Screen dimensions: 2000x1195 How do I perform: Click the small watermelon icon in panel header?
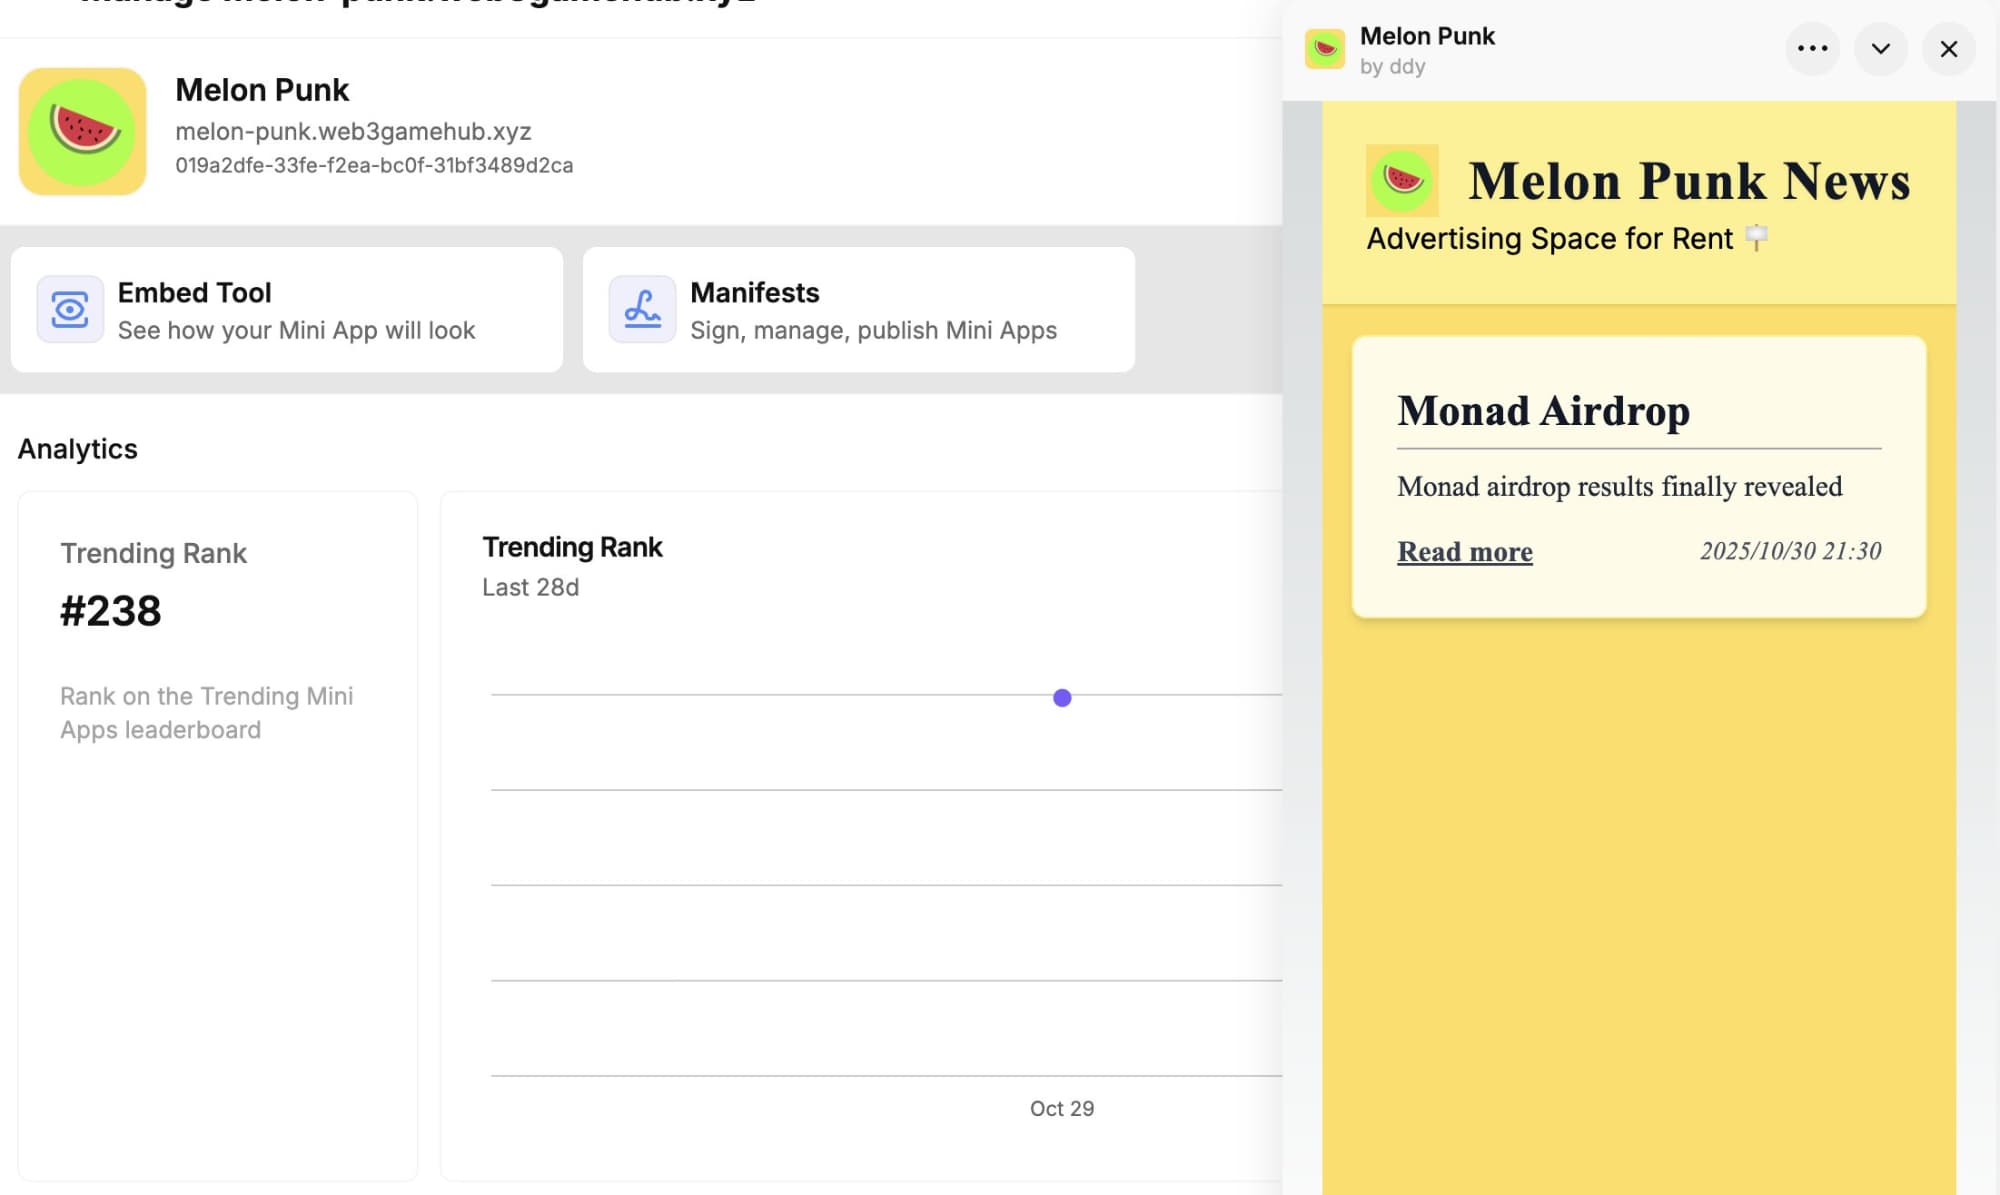click(x=1325, y=49)
